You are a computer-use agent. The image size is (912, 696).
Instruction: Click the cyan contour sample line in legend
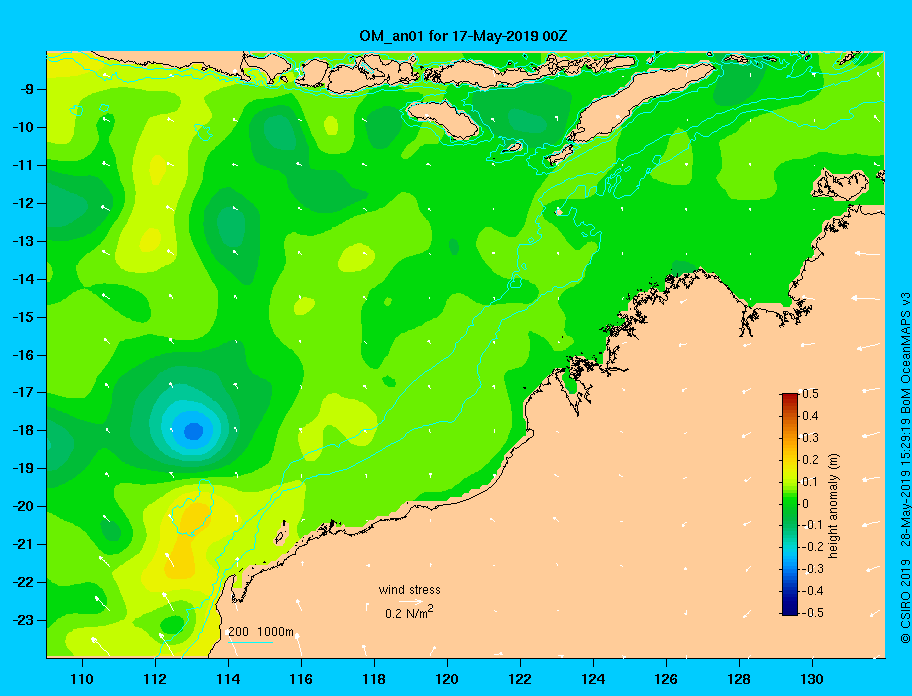251,642
